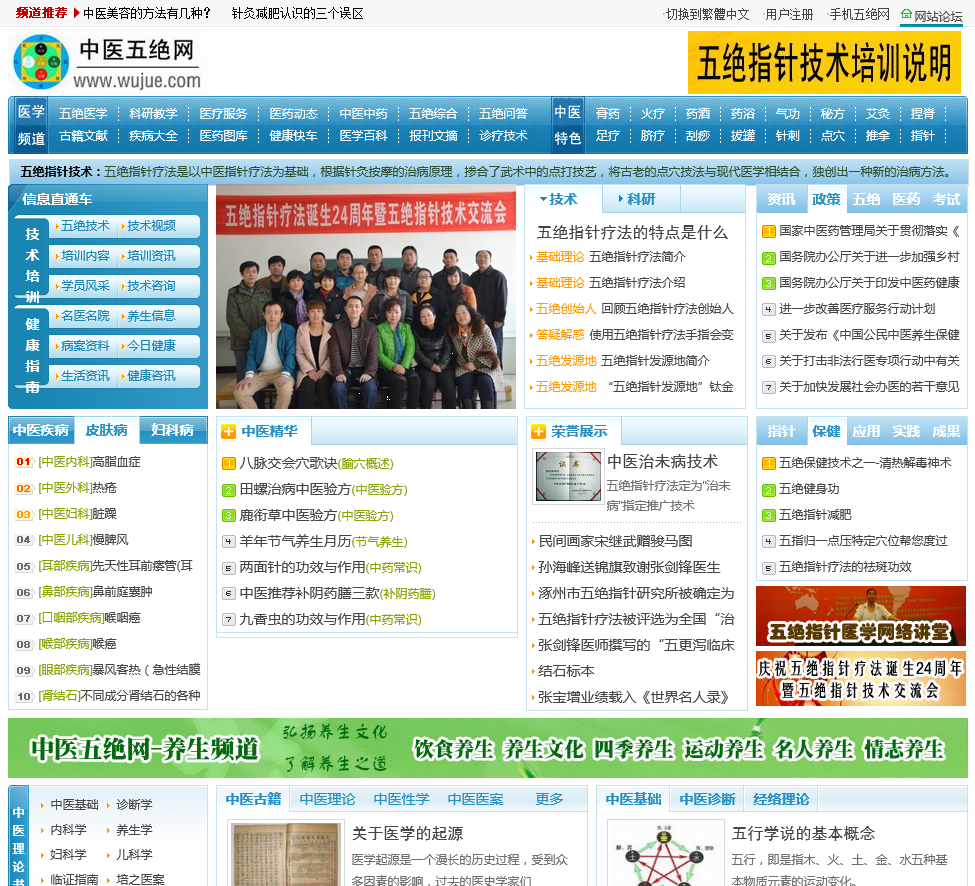The width and height of the screenshot is (975, 886).
Task: Open the group photo of 五绝指针技术交流会
Action: [366, 297]
